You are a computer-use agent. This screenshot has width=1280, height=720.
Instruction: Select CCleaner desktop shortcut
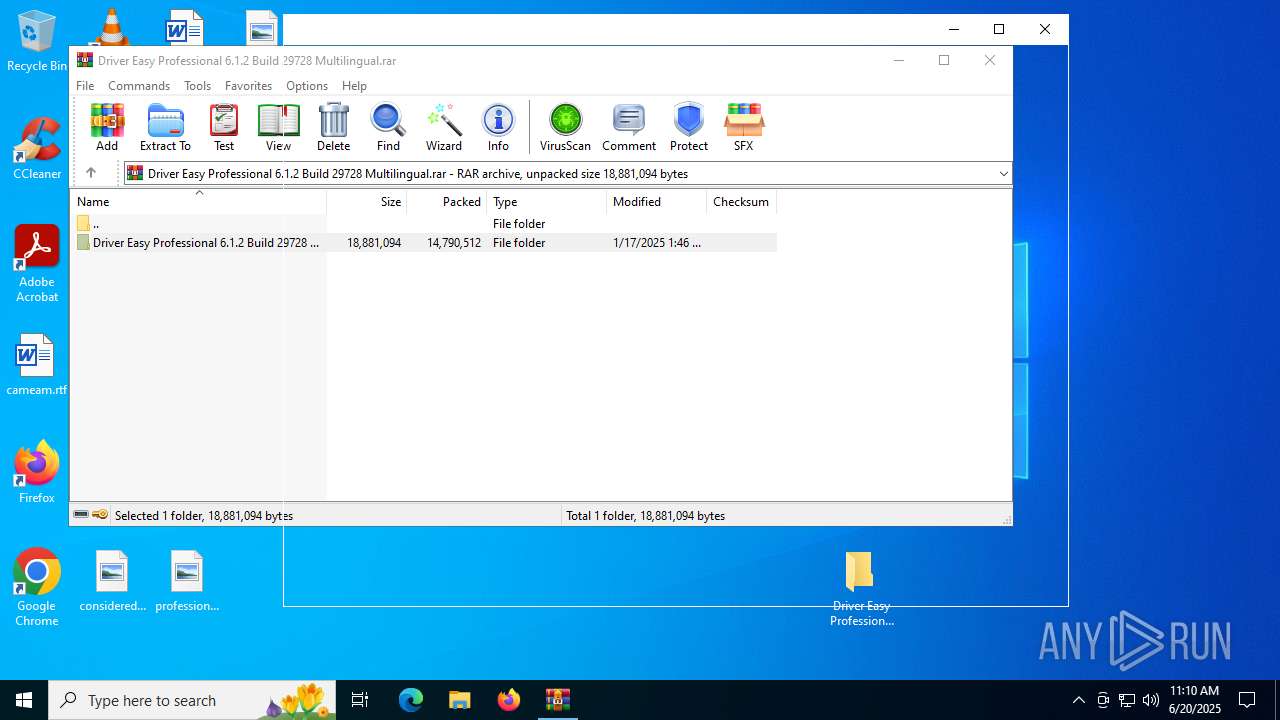(37, 149)
